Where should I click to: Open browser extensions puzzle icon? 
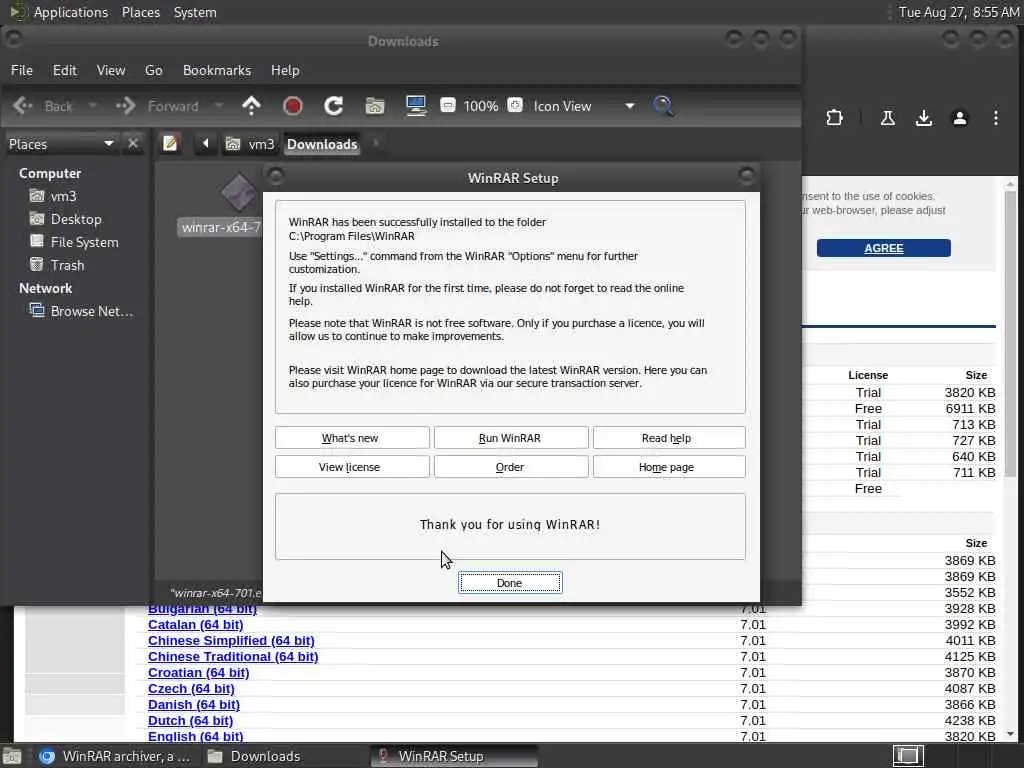click(834, 118)
